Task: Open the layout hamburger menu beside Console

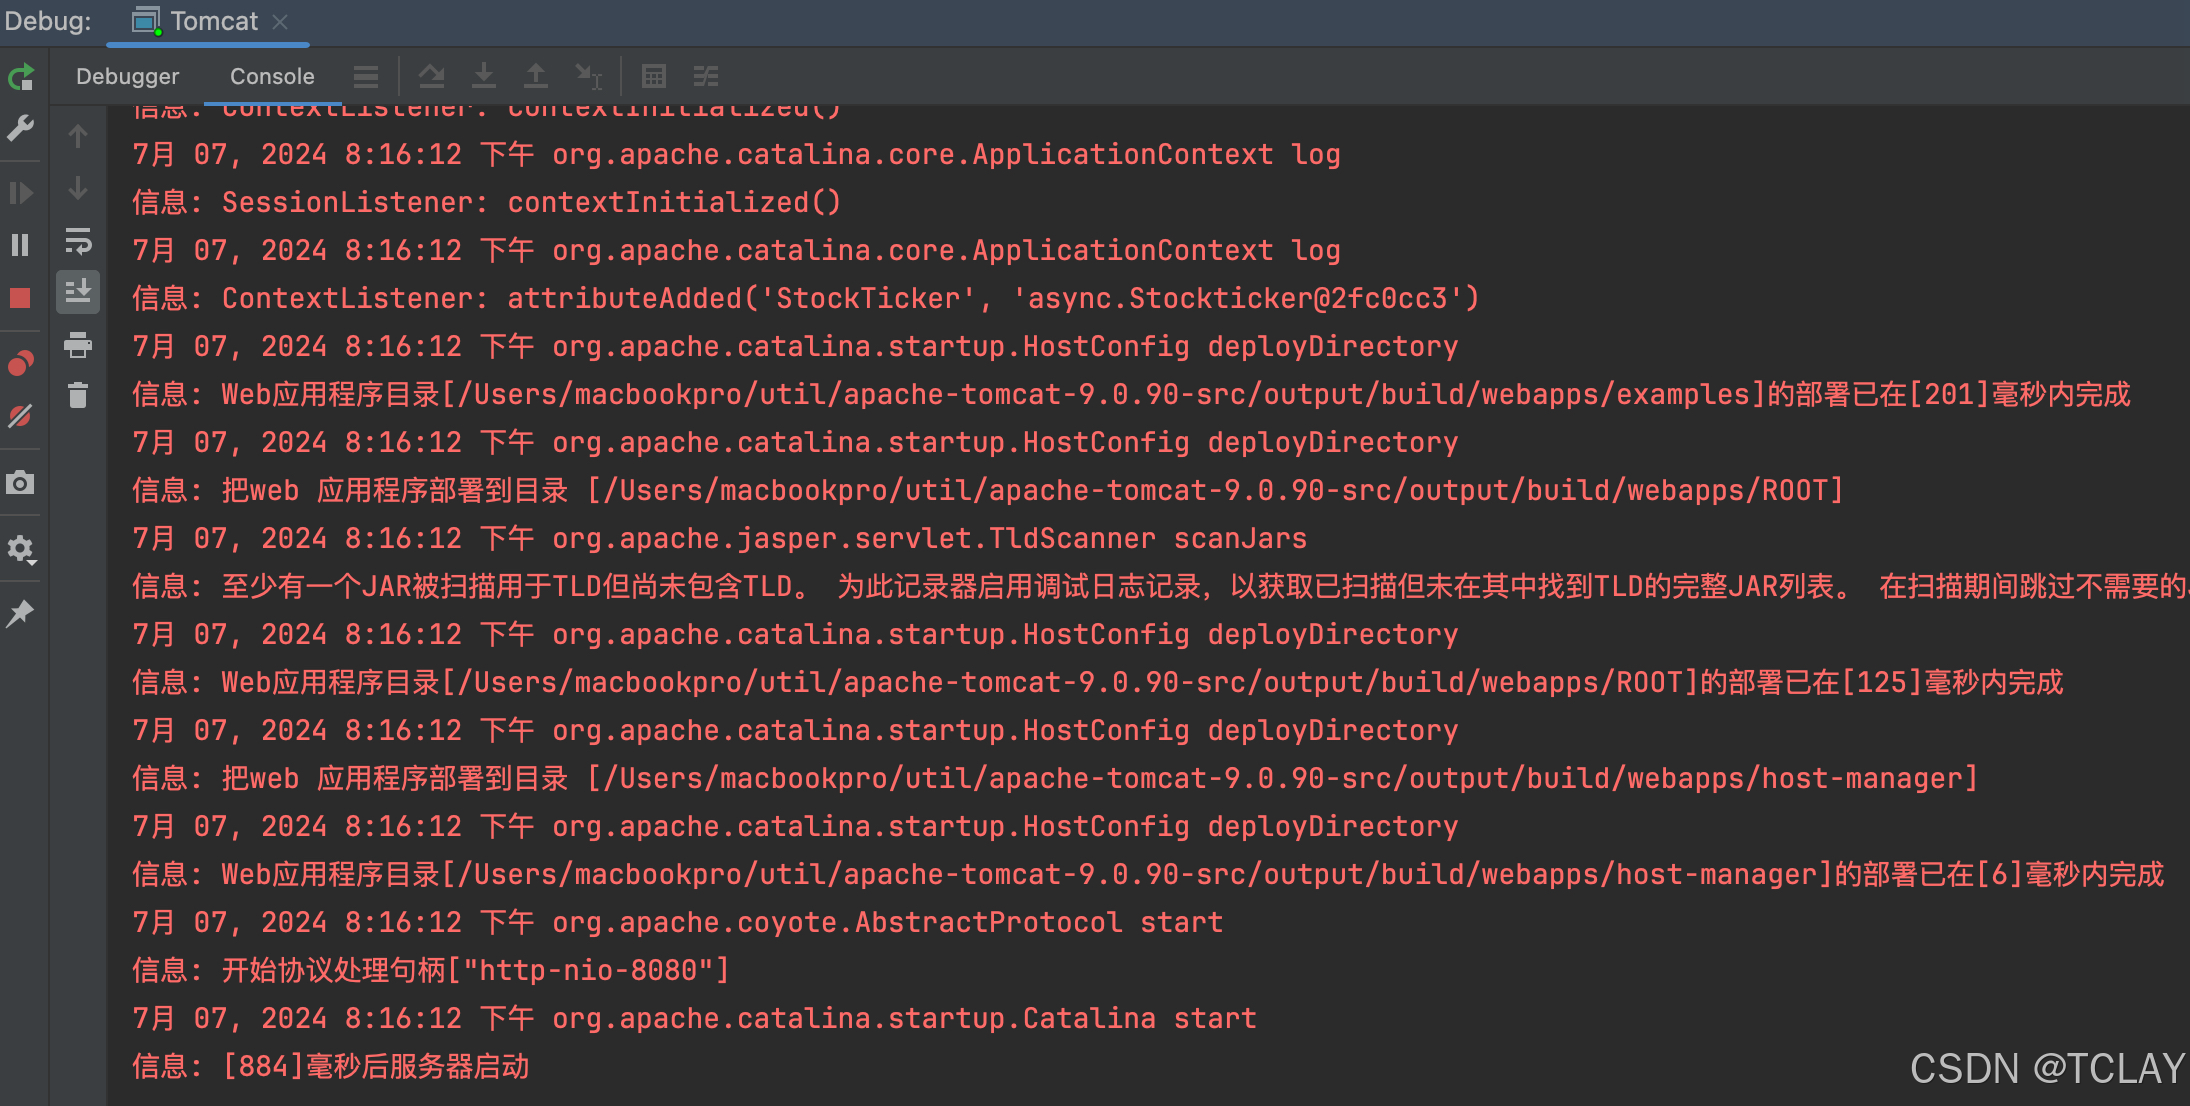Action: [x=366, y=77]
